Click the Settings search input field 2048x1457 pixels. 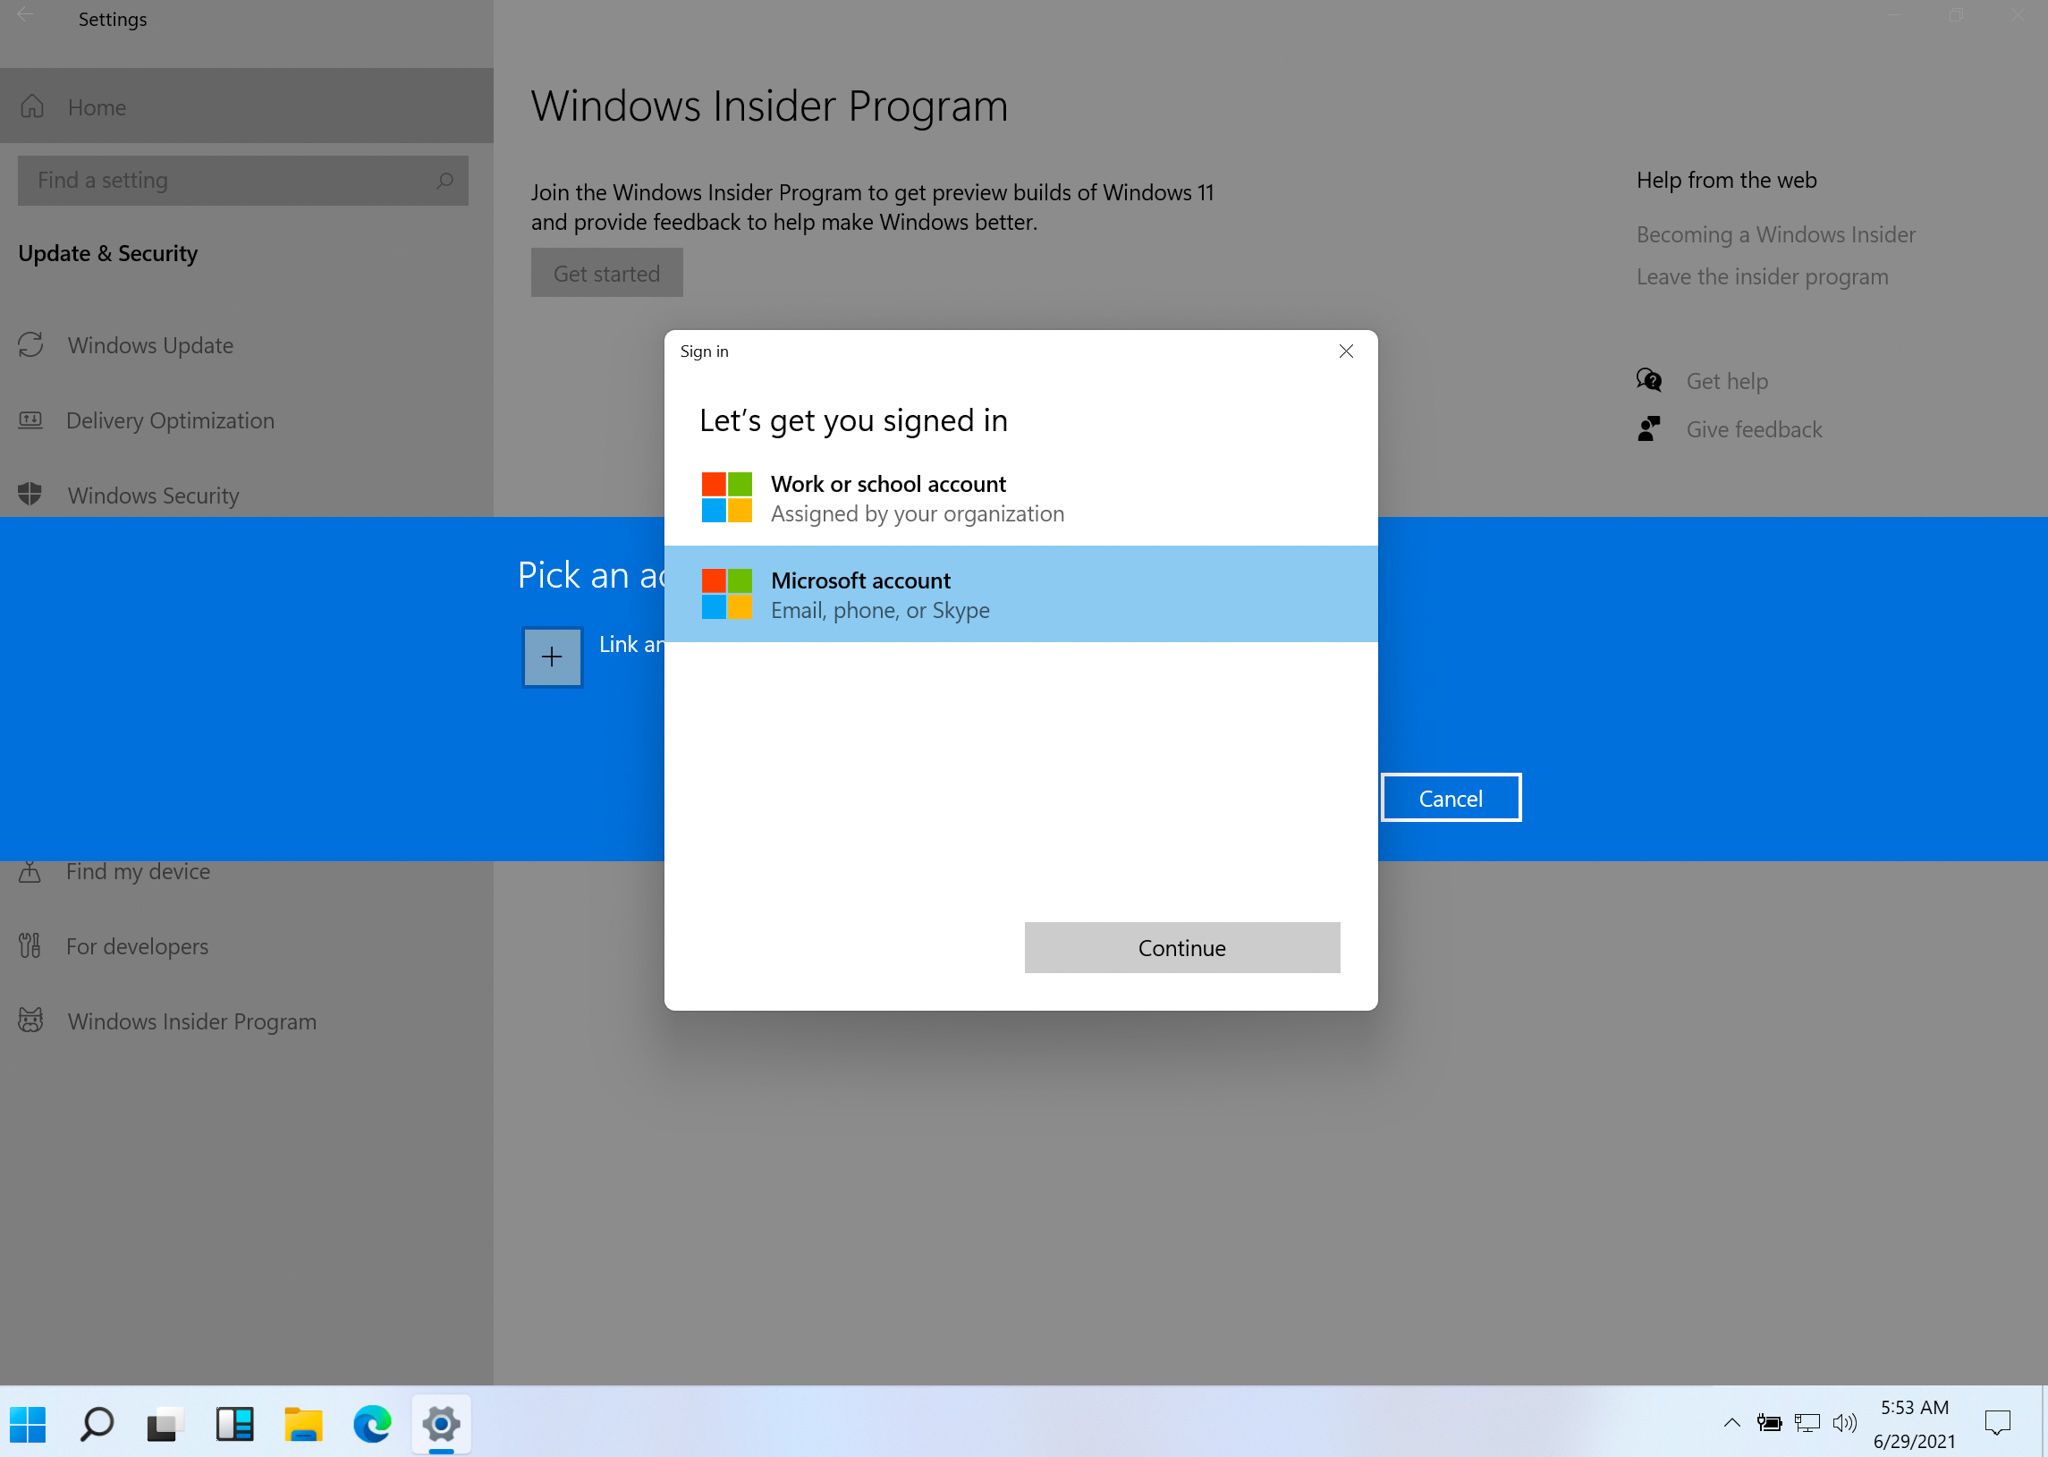pyautogui.click(x=246, y=178)
